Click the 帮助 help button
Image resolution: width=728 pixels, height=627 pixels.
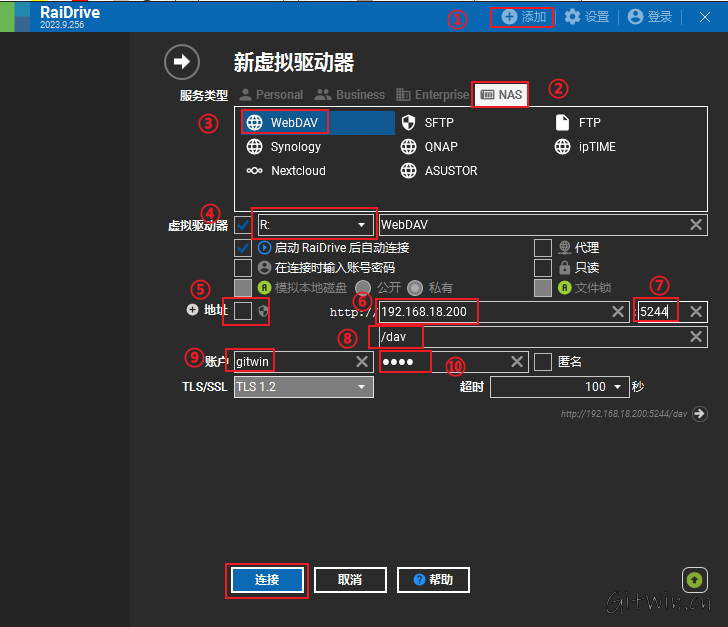[433, 580]
